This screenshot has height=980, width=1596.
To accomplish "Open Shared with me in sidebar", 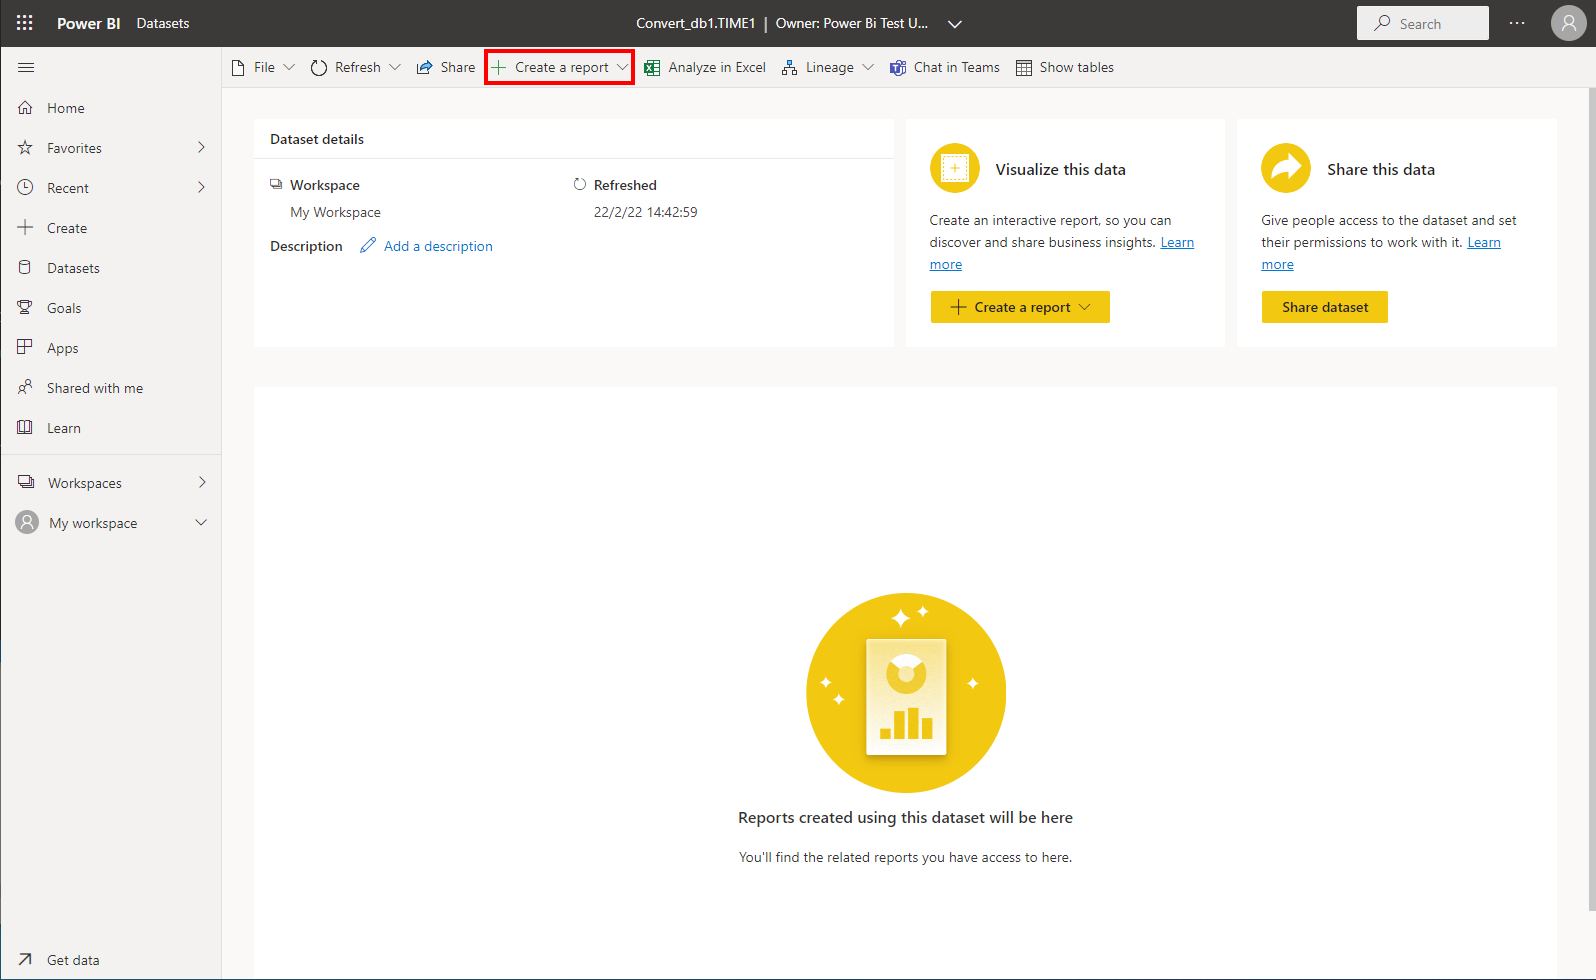I will 94,388.
